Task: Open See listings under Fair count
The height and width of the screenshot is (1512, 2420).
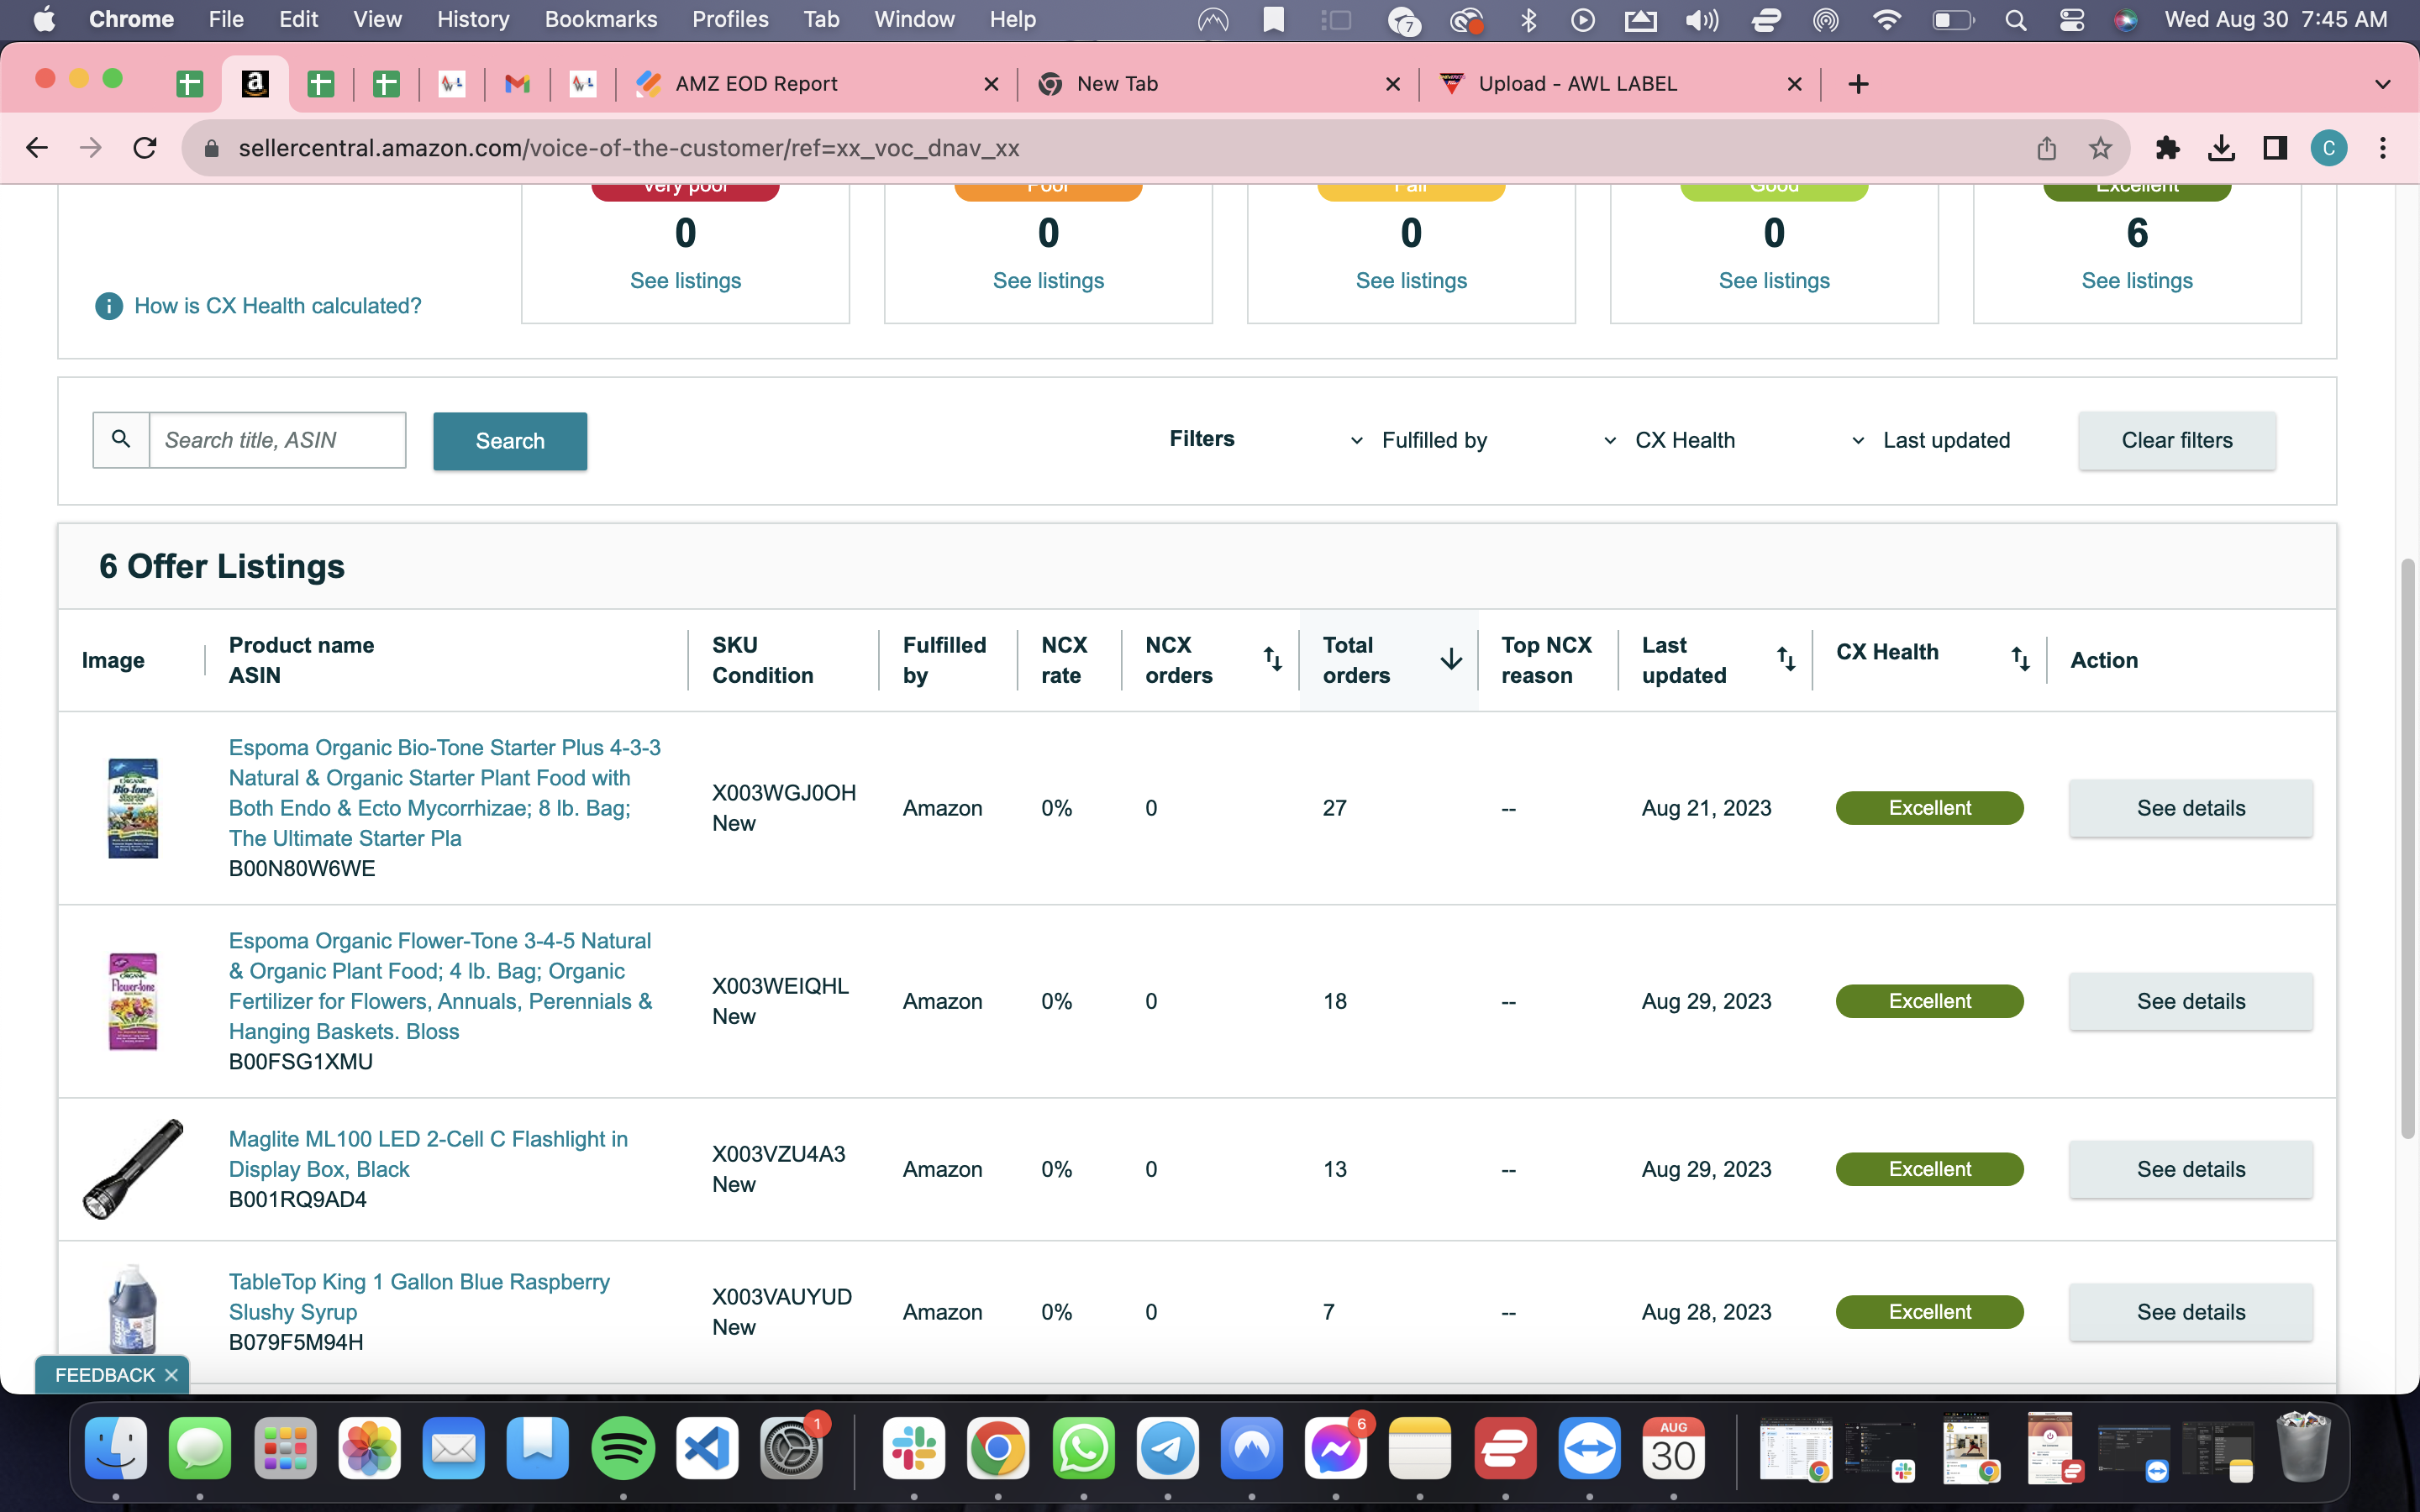Action: click(1411, 281)
